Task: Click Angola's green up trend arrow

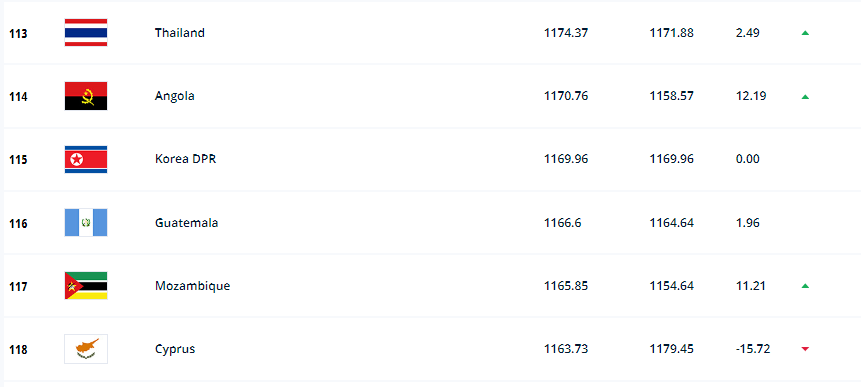Action: pyautogui.click(x=805, y=97)
